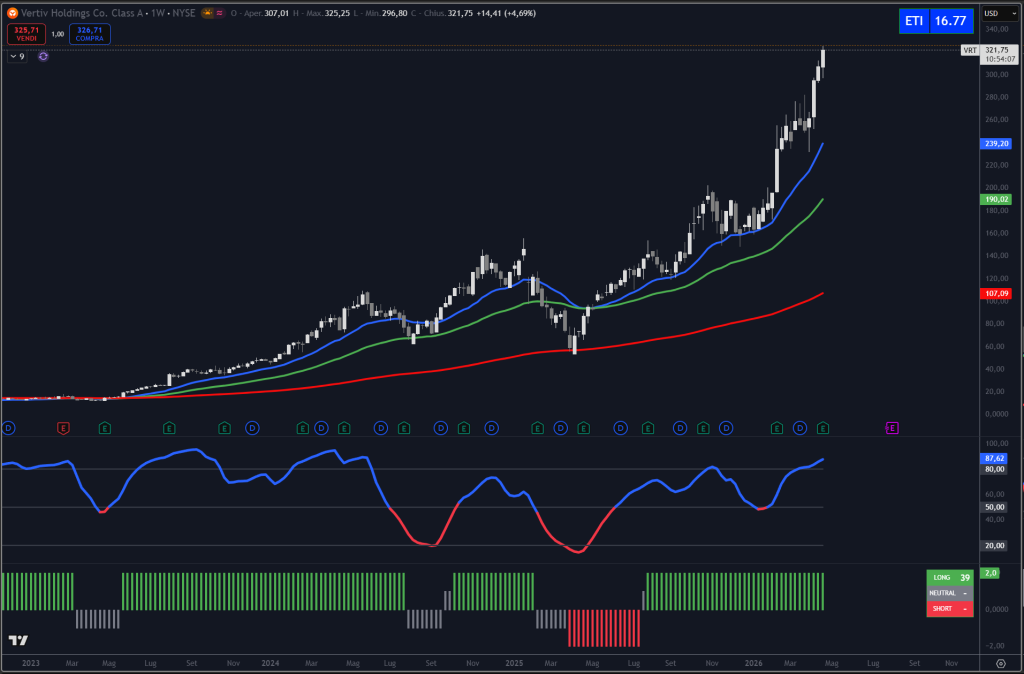Collapse the indicator legend with the chevron arrow
Screen dimensions: 1024x674
pos(13,57)
